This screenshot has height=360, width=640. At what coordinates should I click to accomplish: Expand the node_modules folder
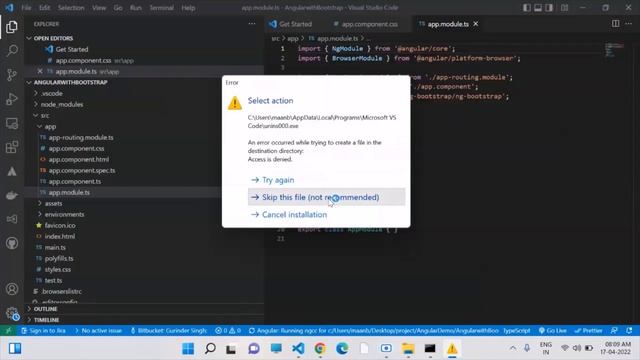pos(62,104)
